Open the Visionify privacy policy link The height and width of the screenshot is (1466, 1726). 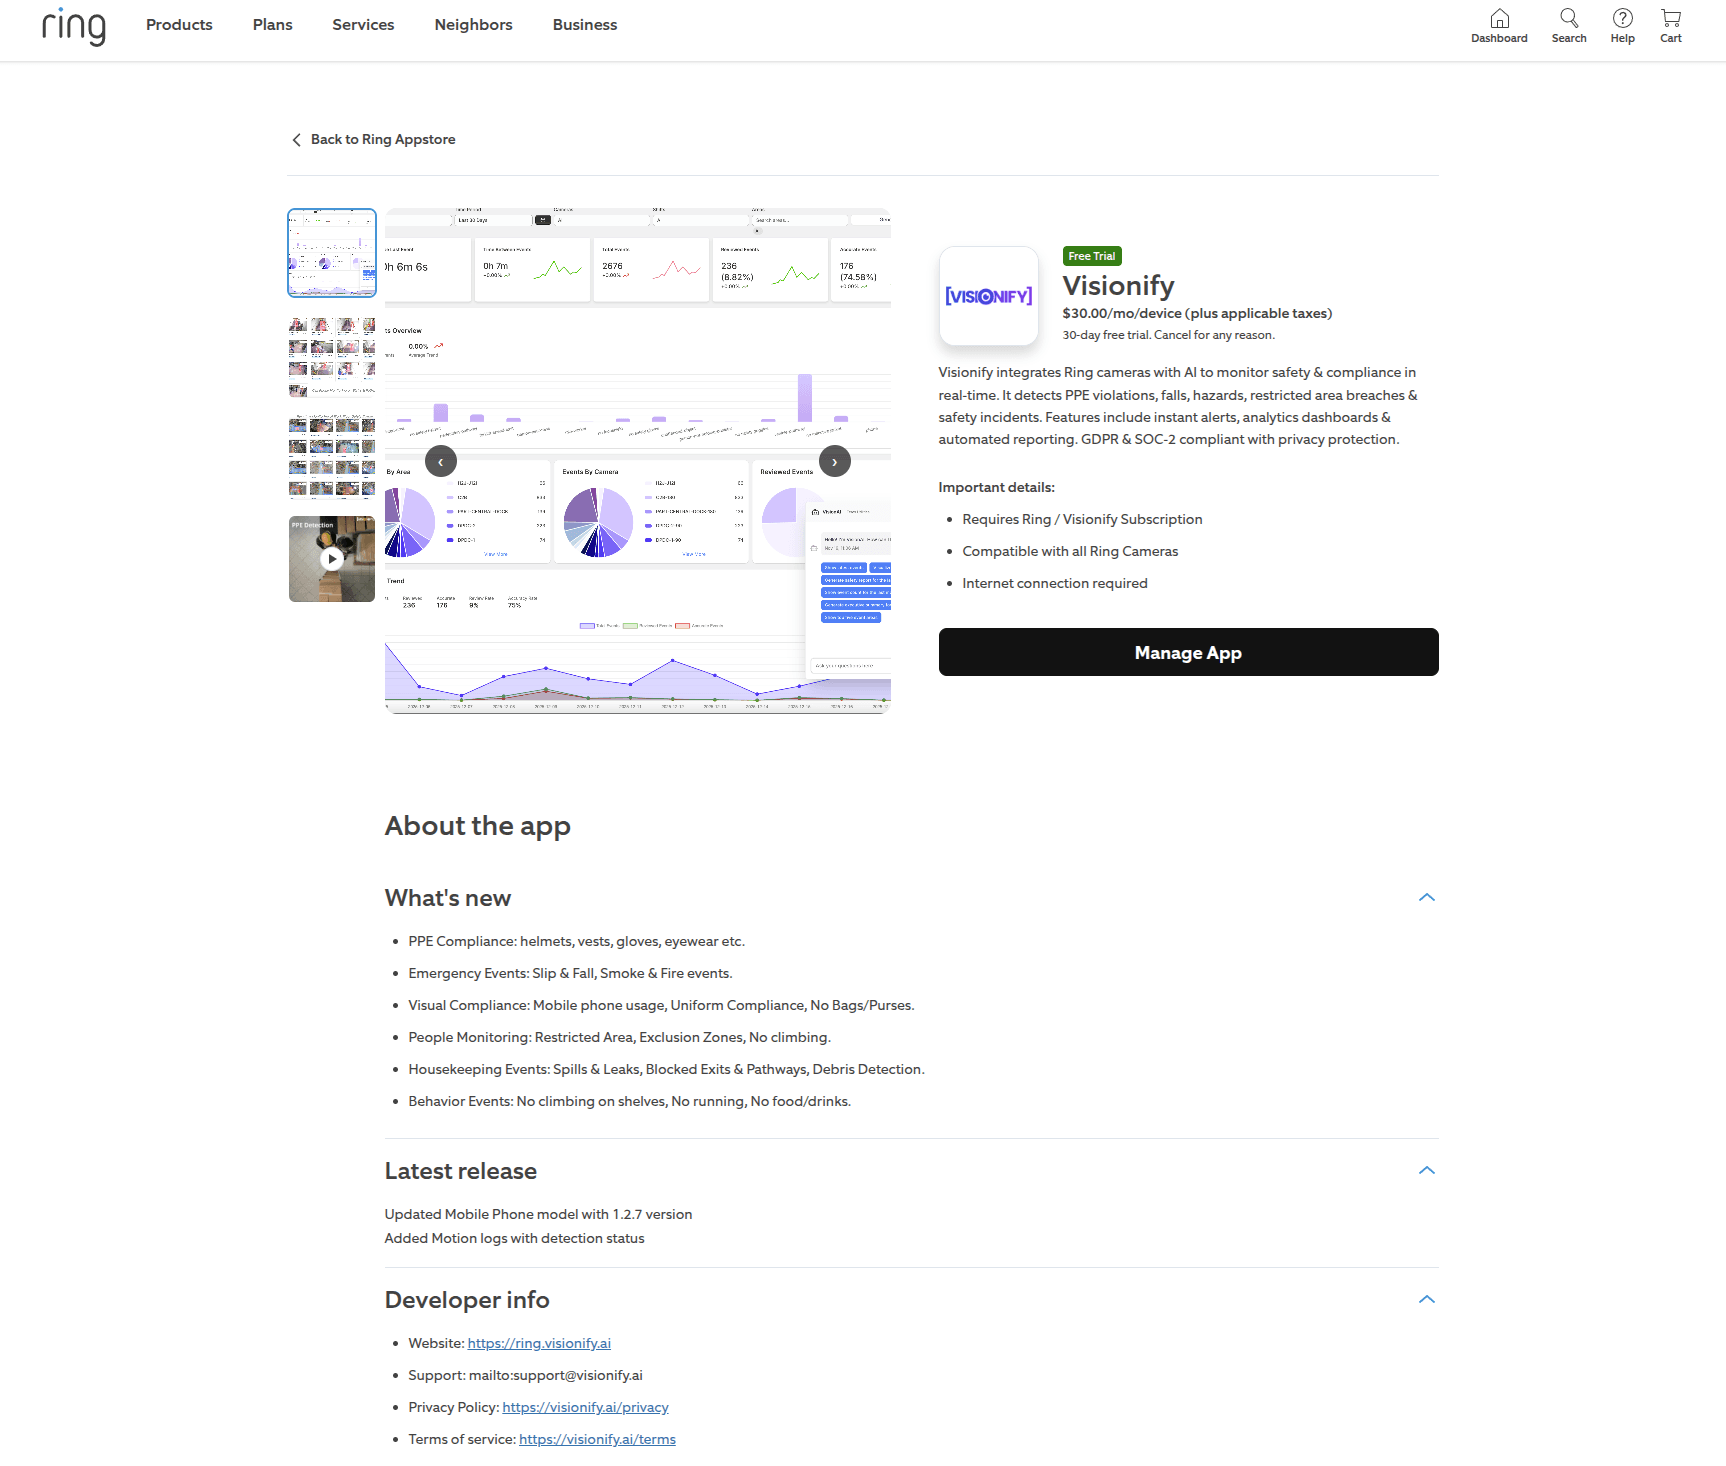(585, 1407)
